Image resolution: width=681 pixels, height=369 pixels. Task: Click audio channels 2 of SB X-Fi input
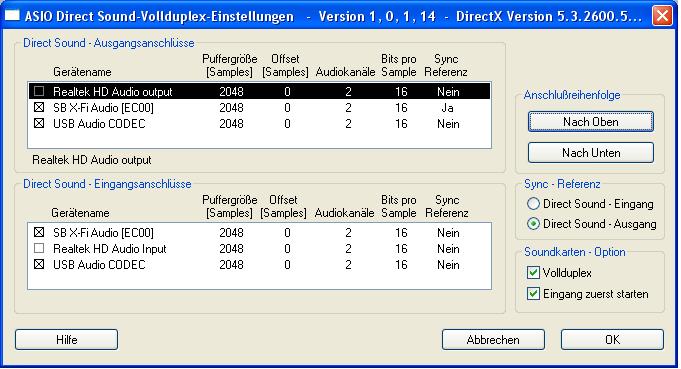click(x=348, y=233)
